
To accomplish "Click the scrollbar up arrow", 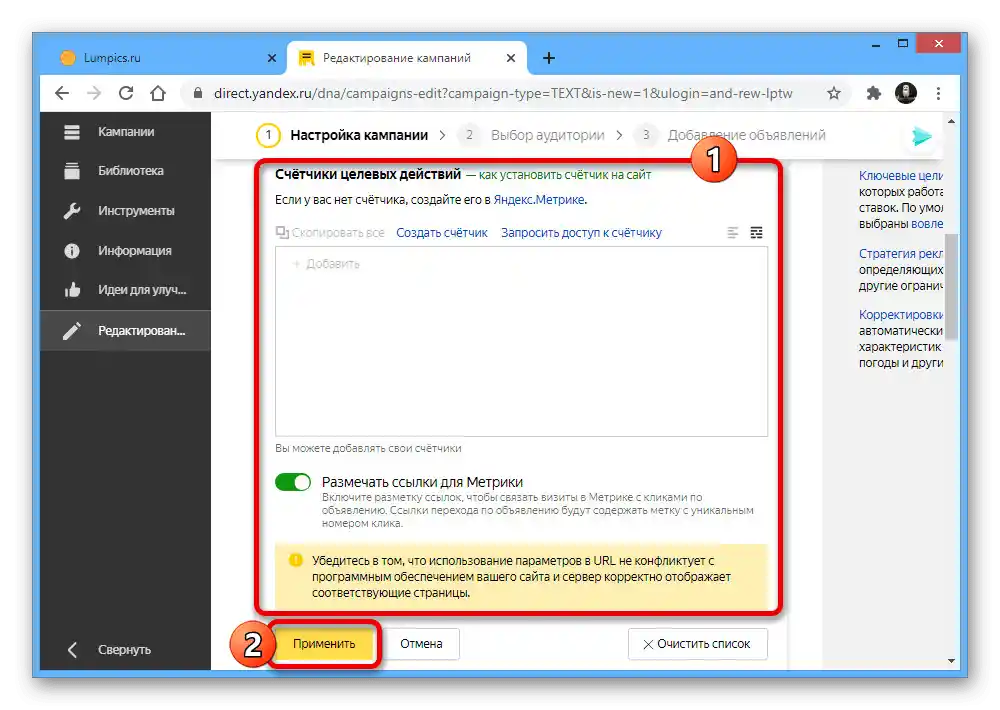I will click(x=952, y=121).
